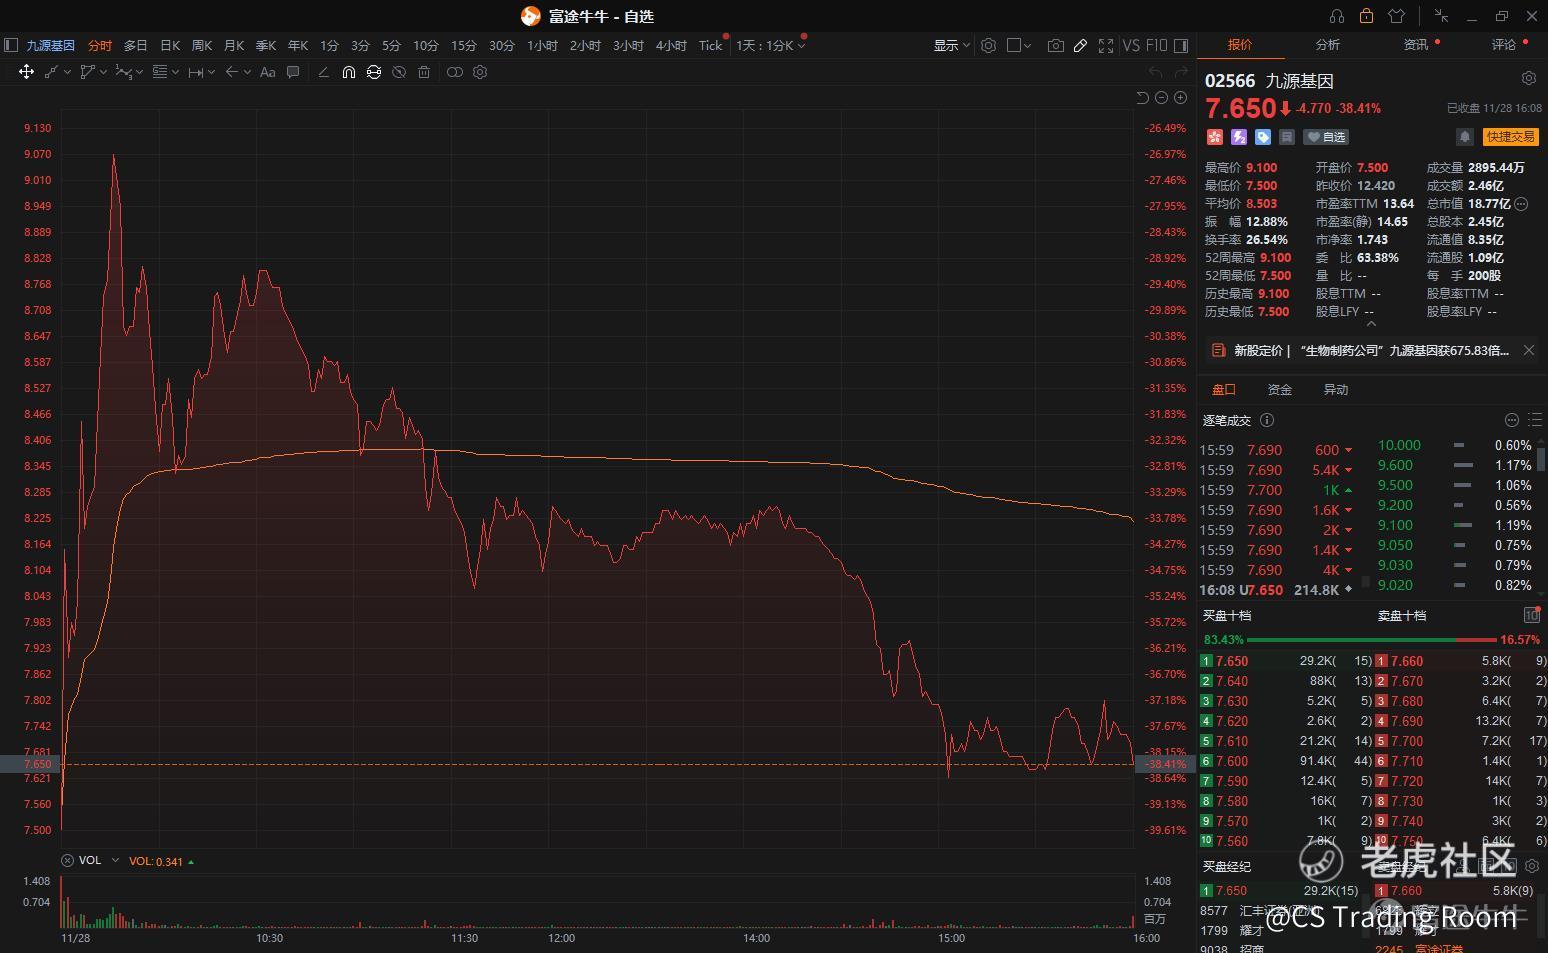Screen dimensions: 1548x953
Task: Open customer service headphone icon
Action: [1337, 16]
